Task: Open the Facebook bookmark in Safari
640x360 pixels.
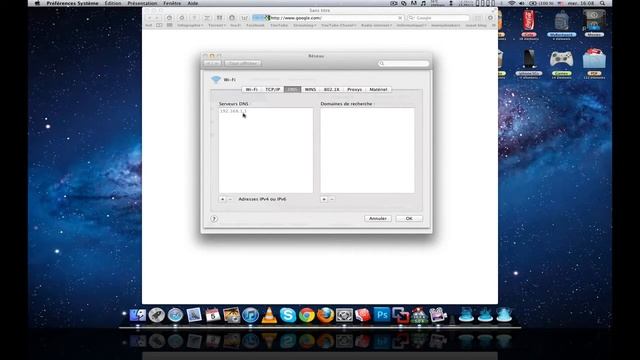Action: point(256,25)
